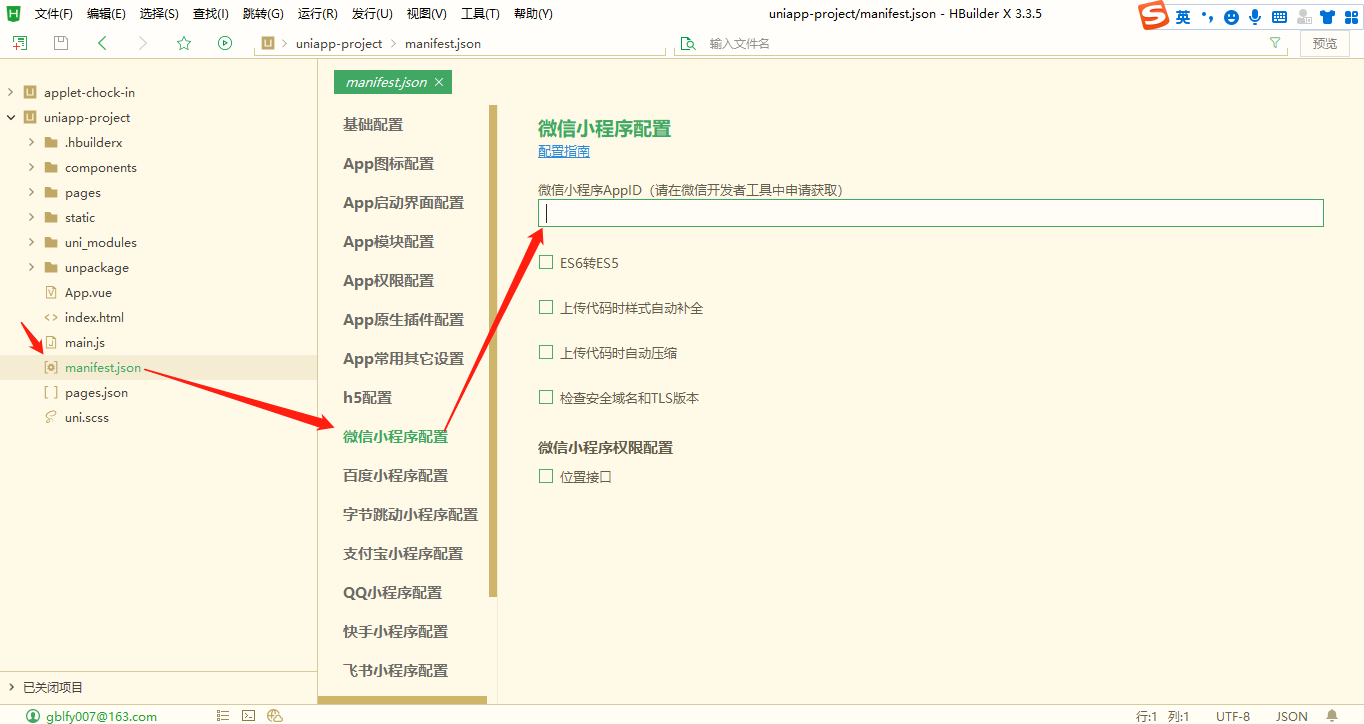Close the manifest.json tab
This screenshot has height=724, width=1364.
tap(438, 82)
